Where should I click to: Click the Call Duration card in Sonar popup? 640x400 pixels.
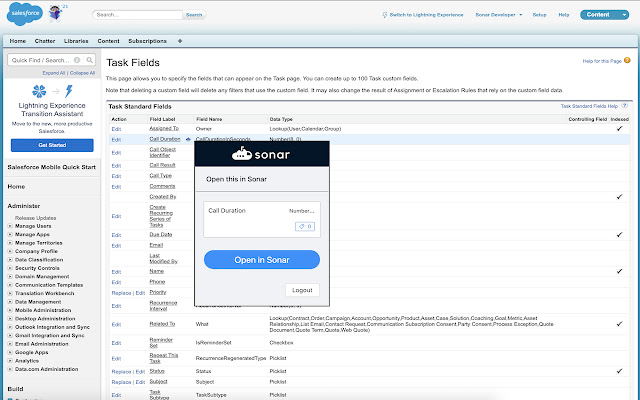[x=262, y=219]
